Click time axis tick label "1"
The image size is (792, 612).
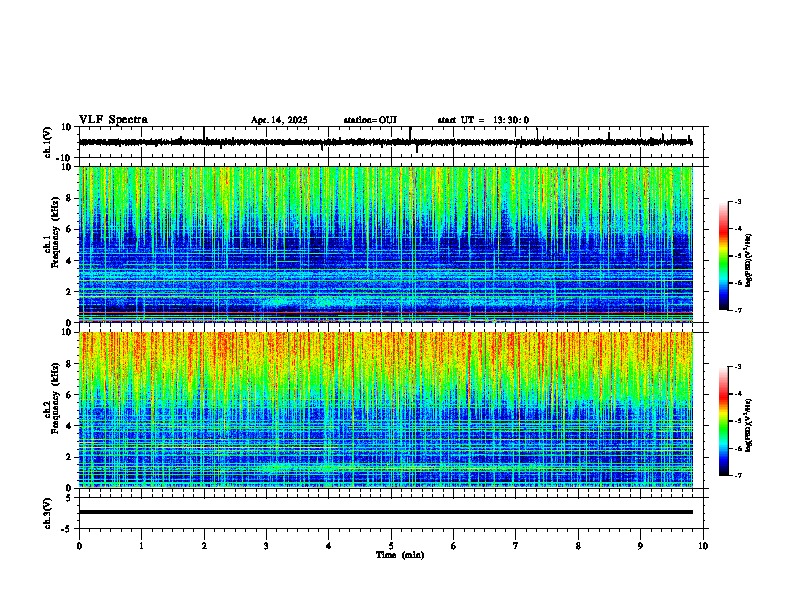pyautogui.click(x=141, y=545)
